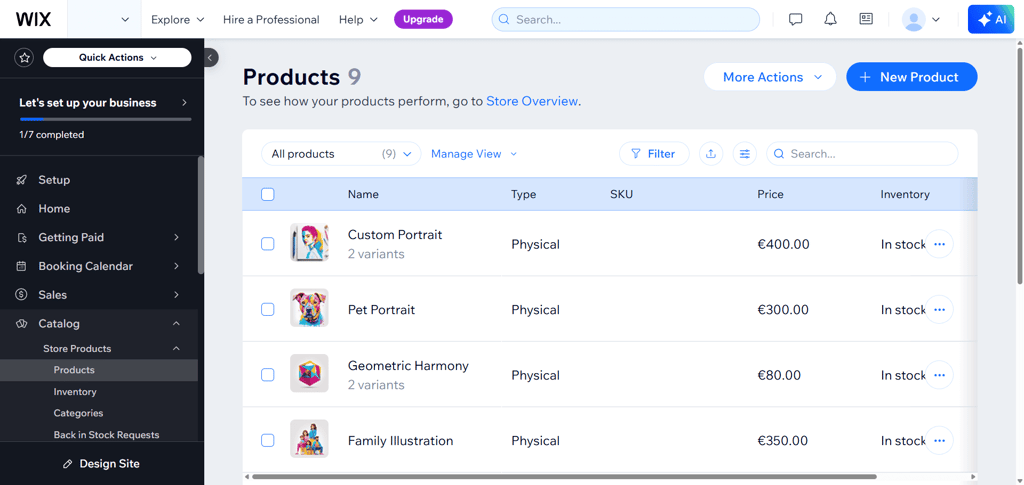
Task: Check the Geometric Harmony row checkbox
Action: (x=268, y=375)
